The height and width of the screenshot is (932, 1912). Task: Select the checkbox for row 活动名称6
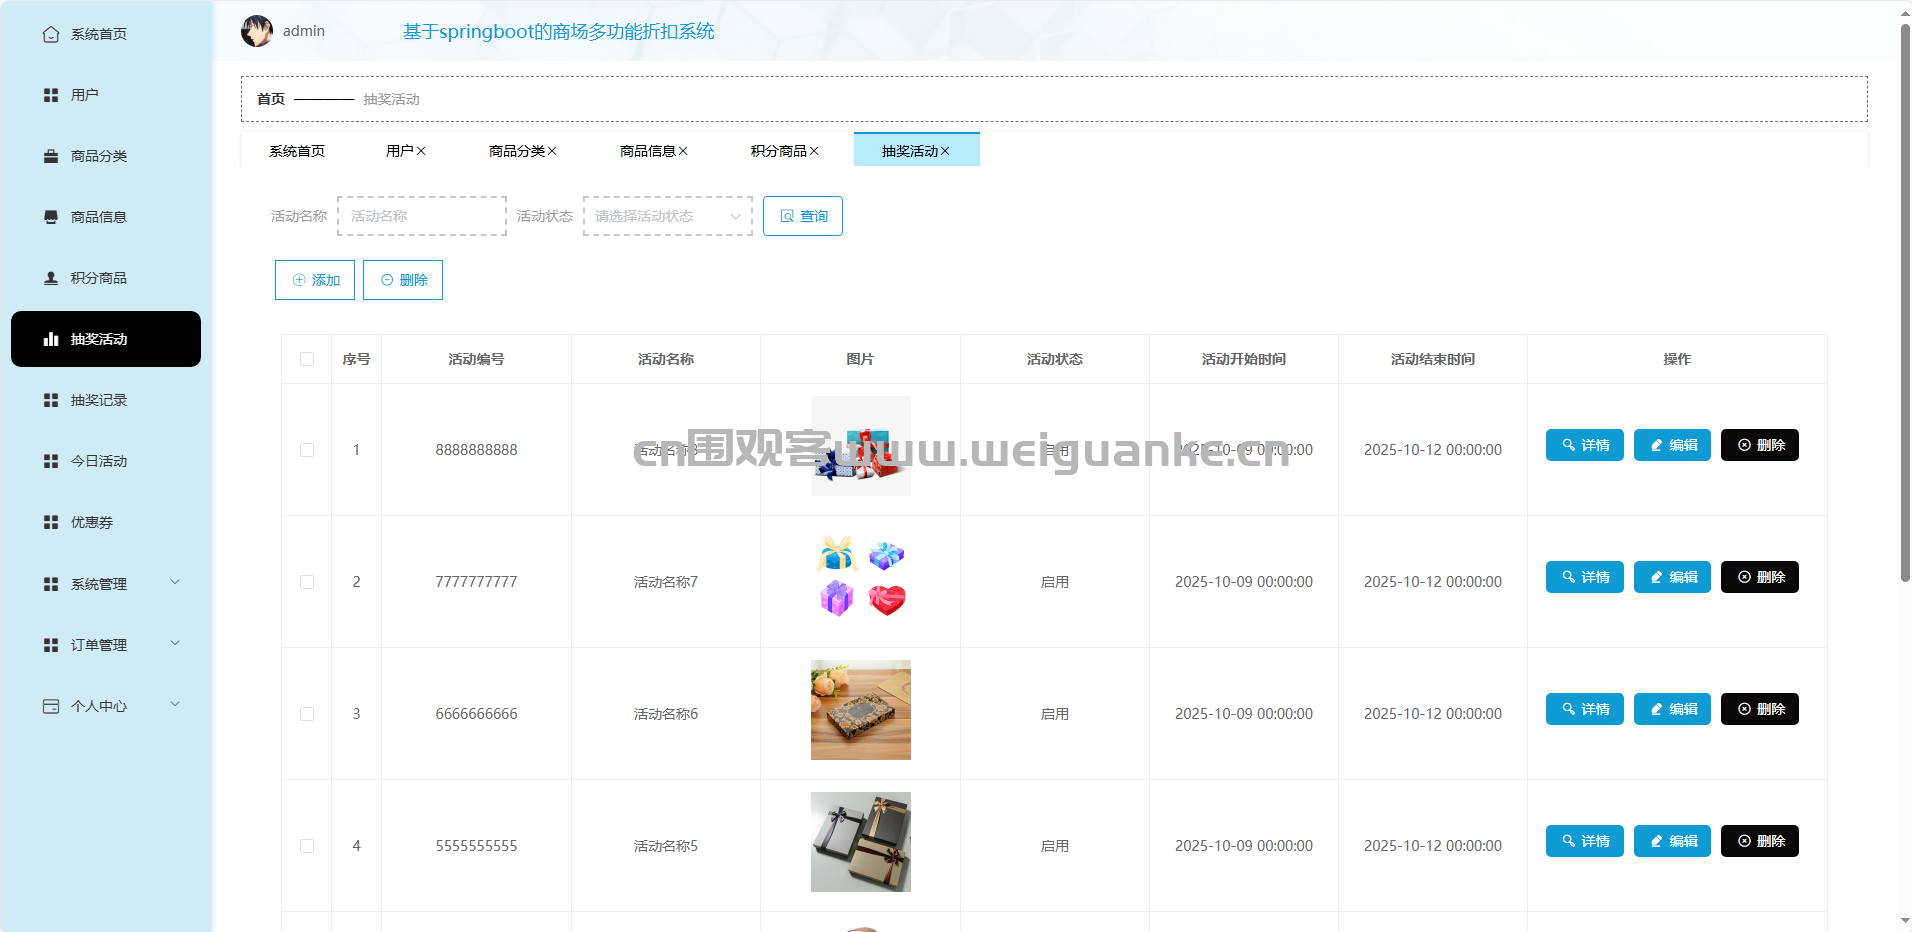pos(307,714)
